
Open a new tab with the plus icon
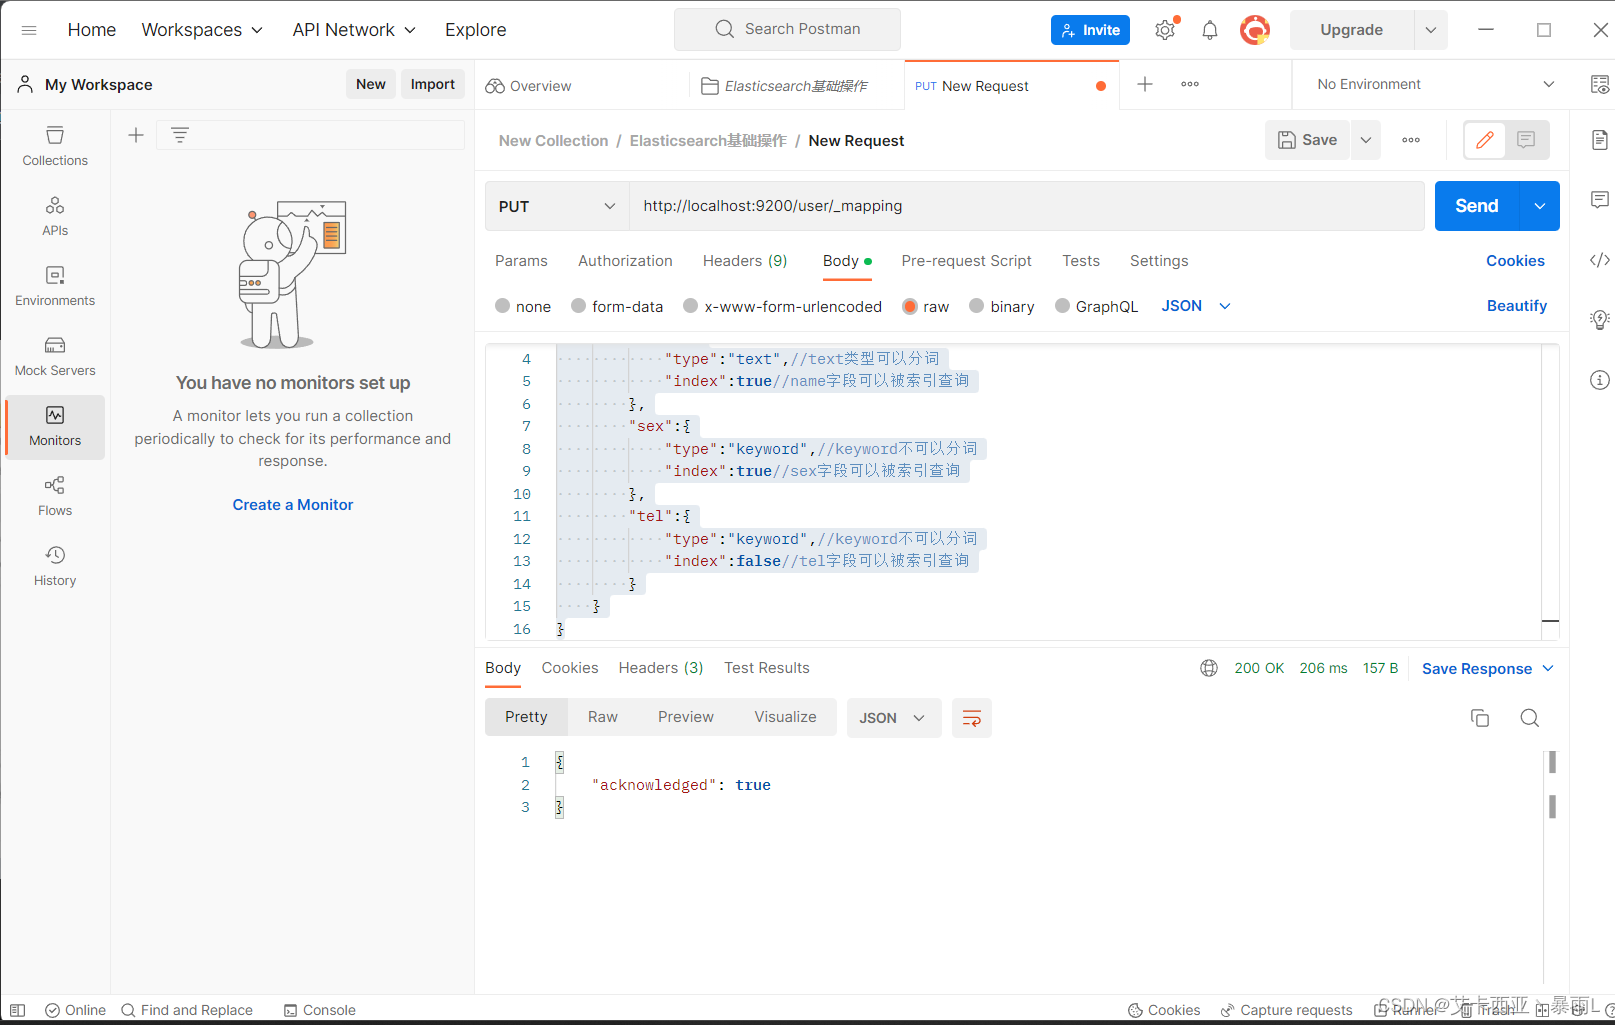tap(1145, 84)
